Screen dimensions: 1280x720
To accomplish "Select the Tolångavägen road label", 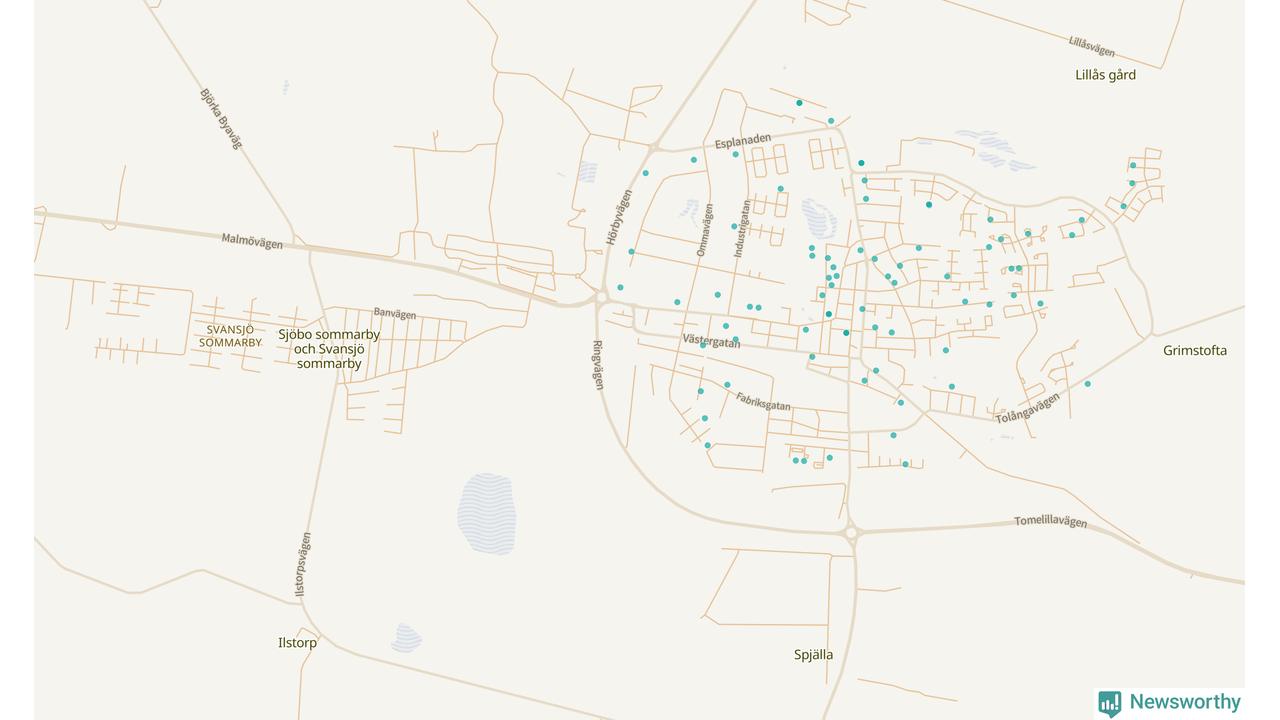I will click(x=1027, y=409).
